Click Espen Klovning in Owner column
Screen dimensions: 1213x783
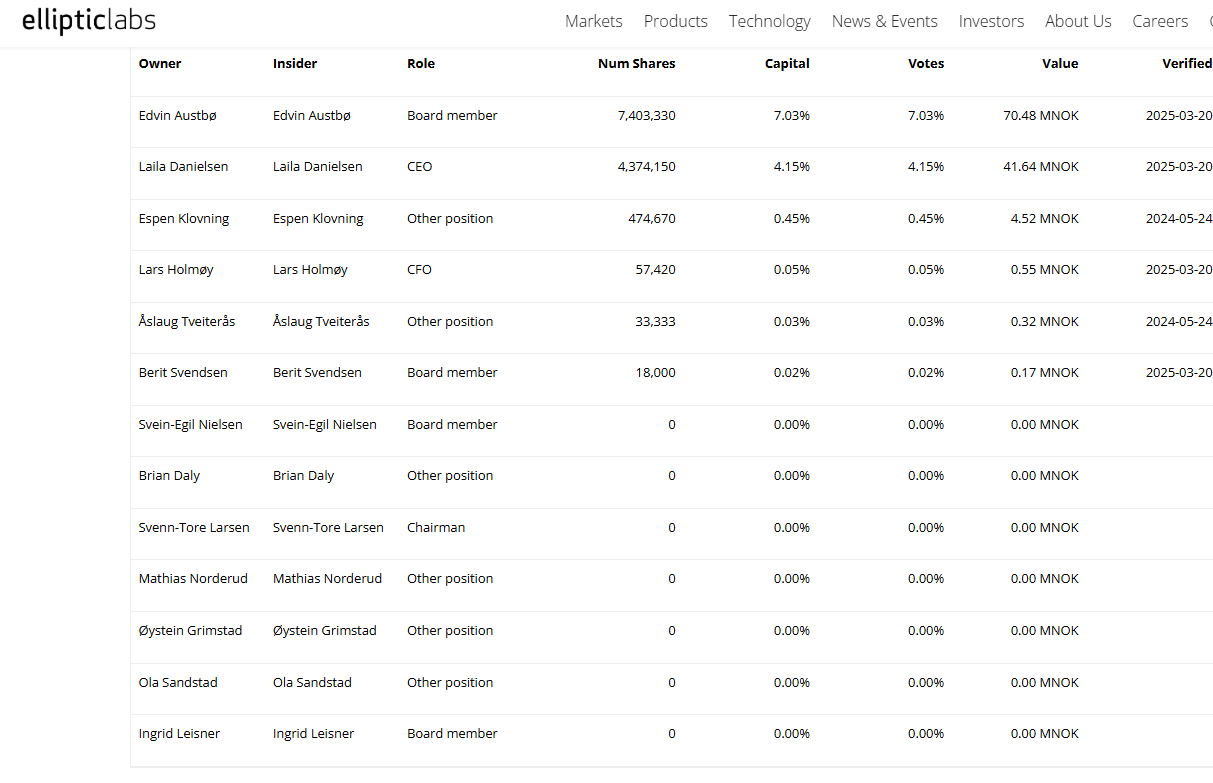[x=184, y=218]
